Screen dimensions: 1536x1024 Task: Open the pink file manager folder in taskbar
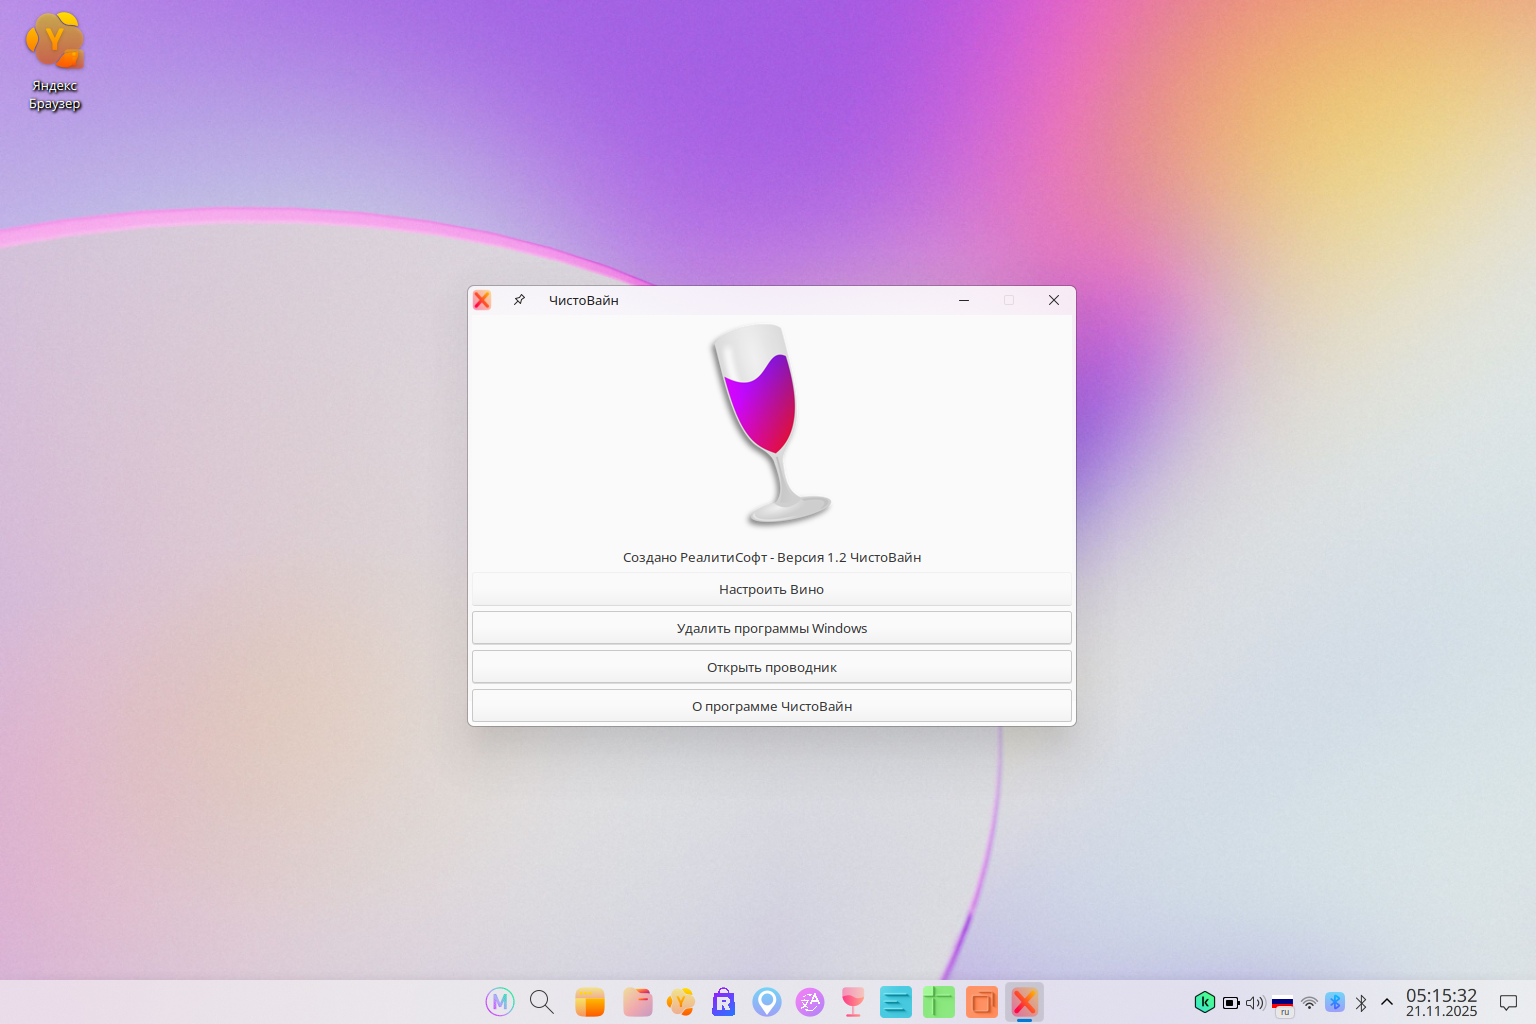637,1001
